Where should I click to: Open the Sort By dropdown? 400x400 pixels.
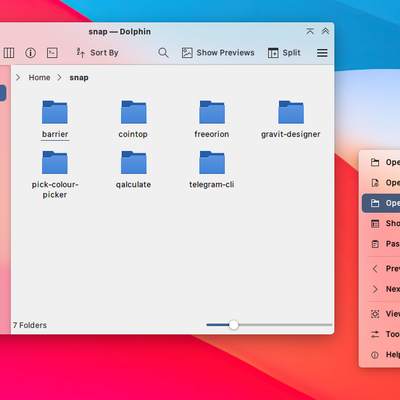point(97,53)
